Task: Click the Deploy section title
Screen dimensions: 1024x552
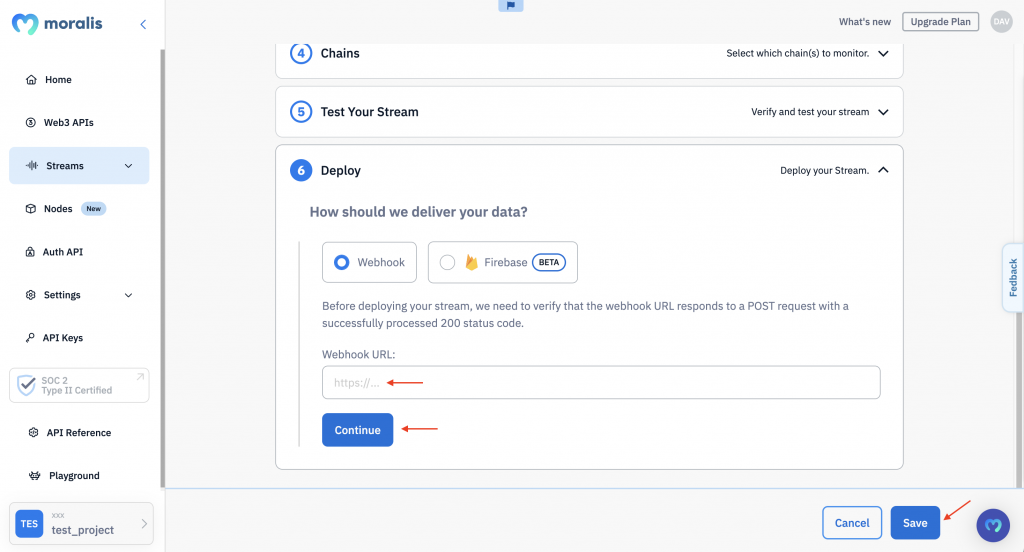Action: point(340,170)
